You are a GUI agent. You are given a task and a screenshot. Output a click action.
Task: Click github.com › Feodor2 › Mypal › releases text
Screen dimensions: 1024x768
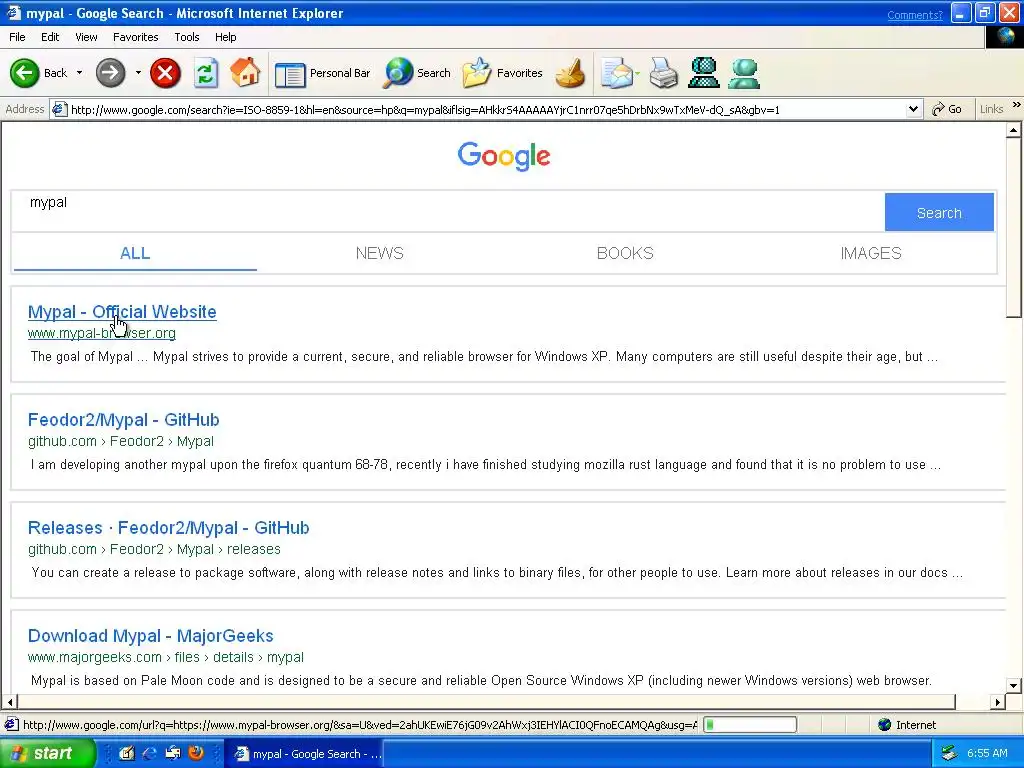pos(154,549)
